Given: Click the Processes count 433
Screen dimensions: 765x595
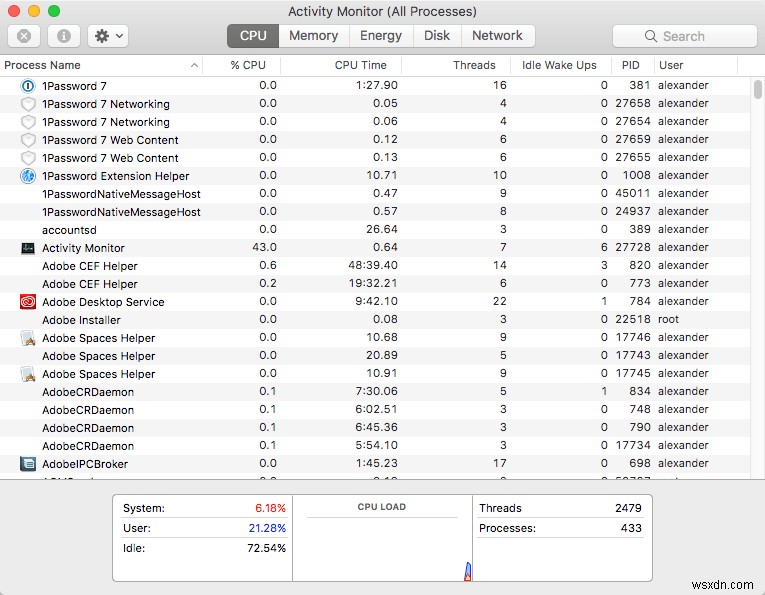Looking at the screenshot, I should [x=631, y=528].
